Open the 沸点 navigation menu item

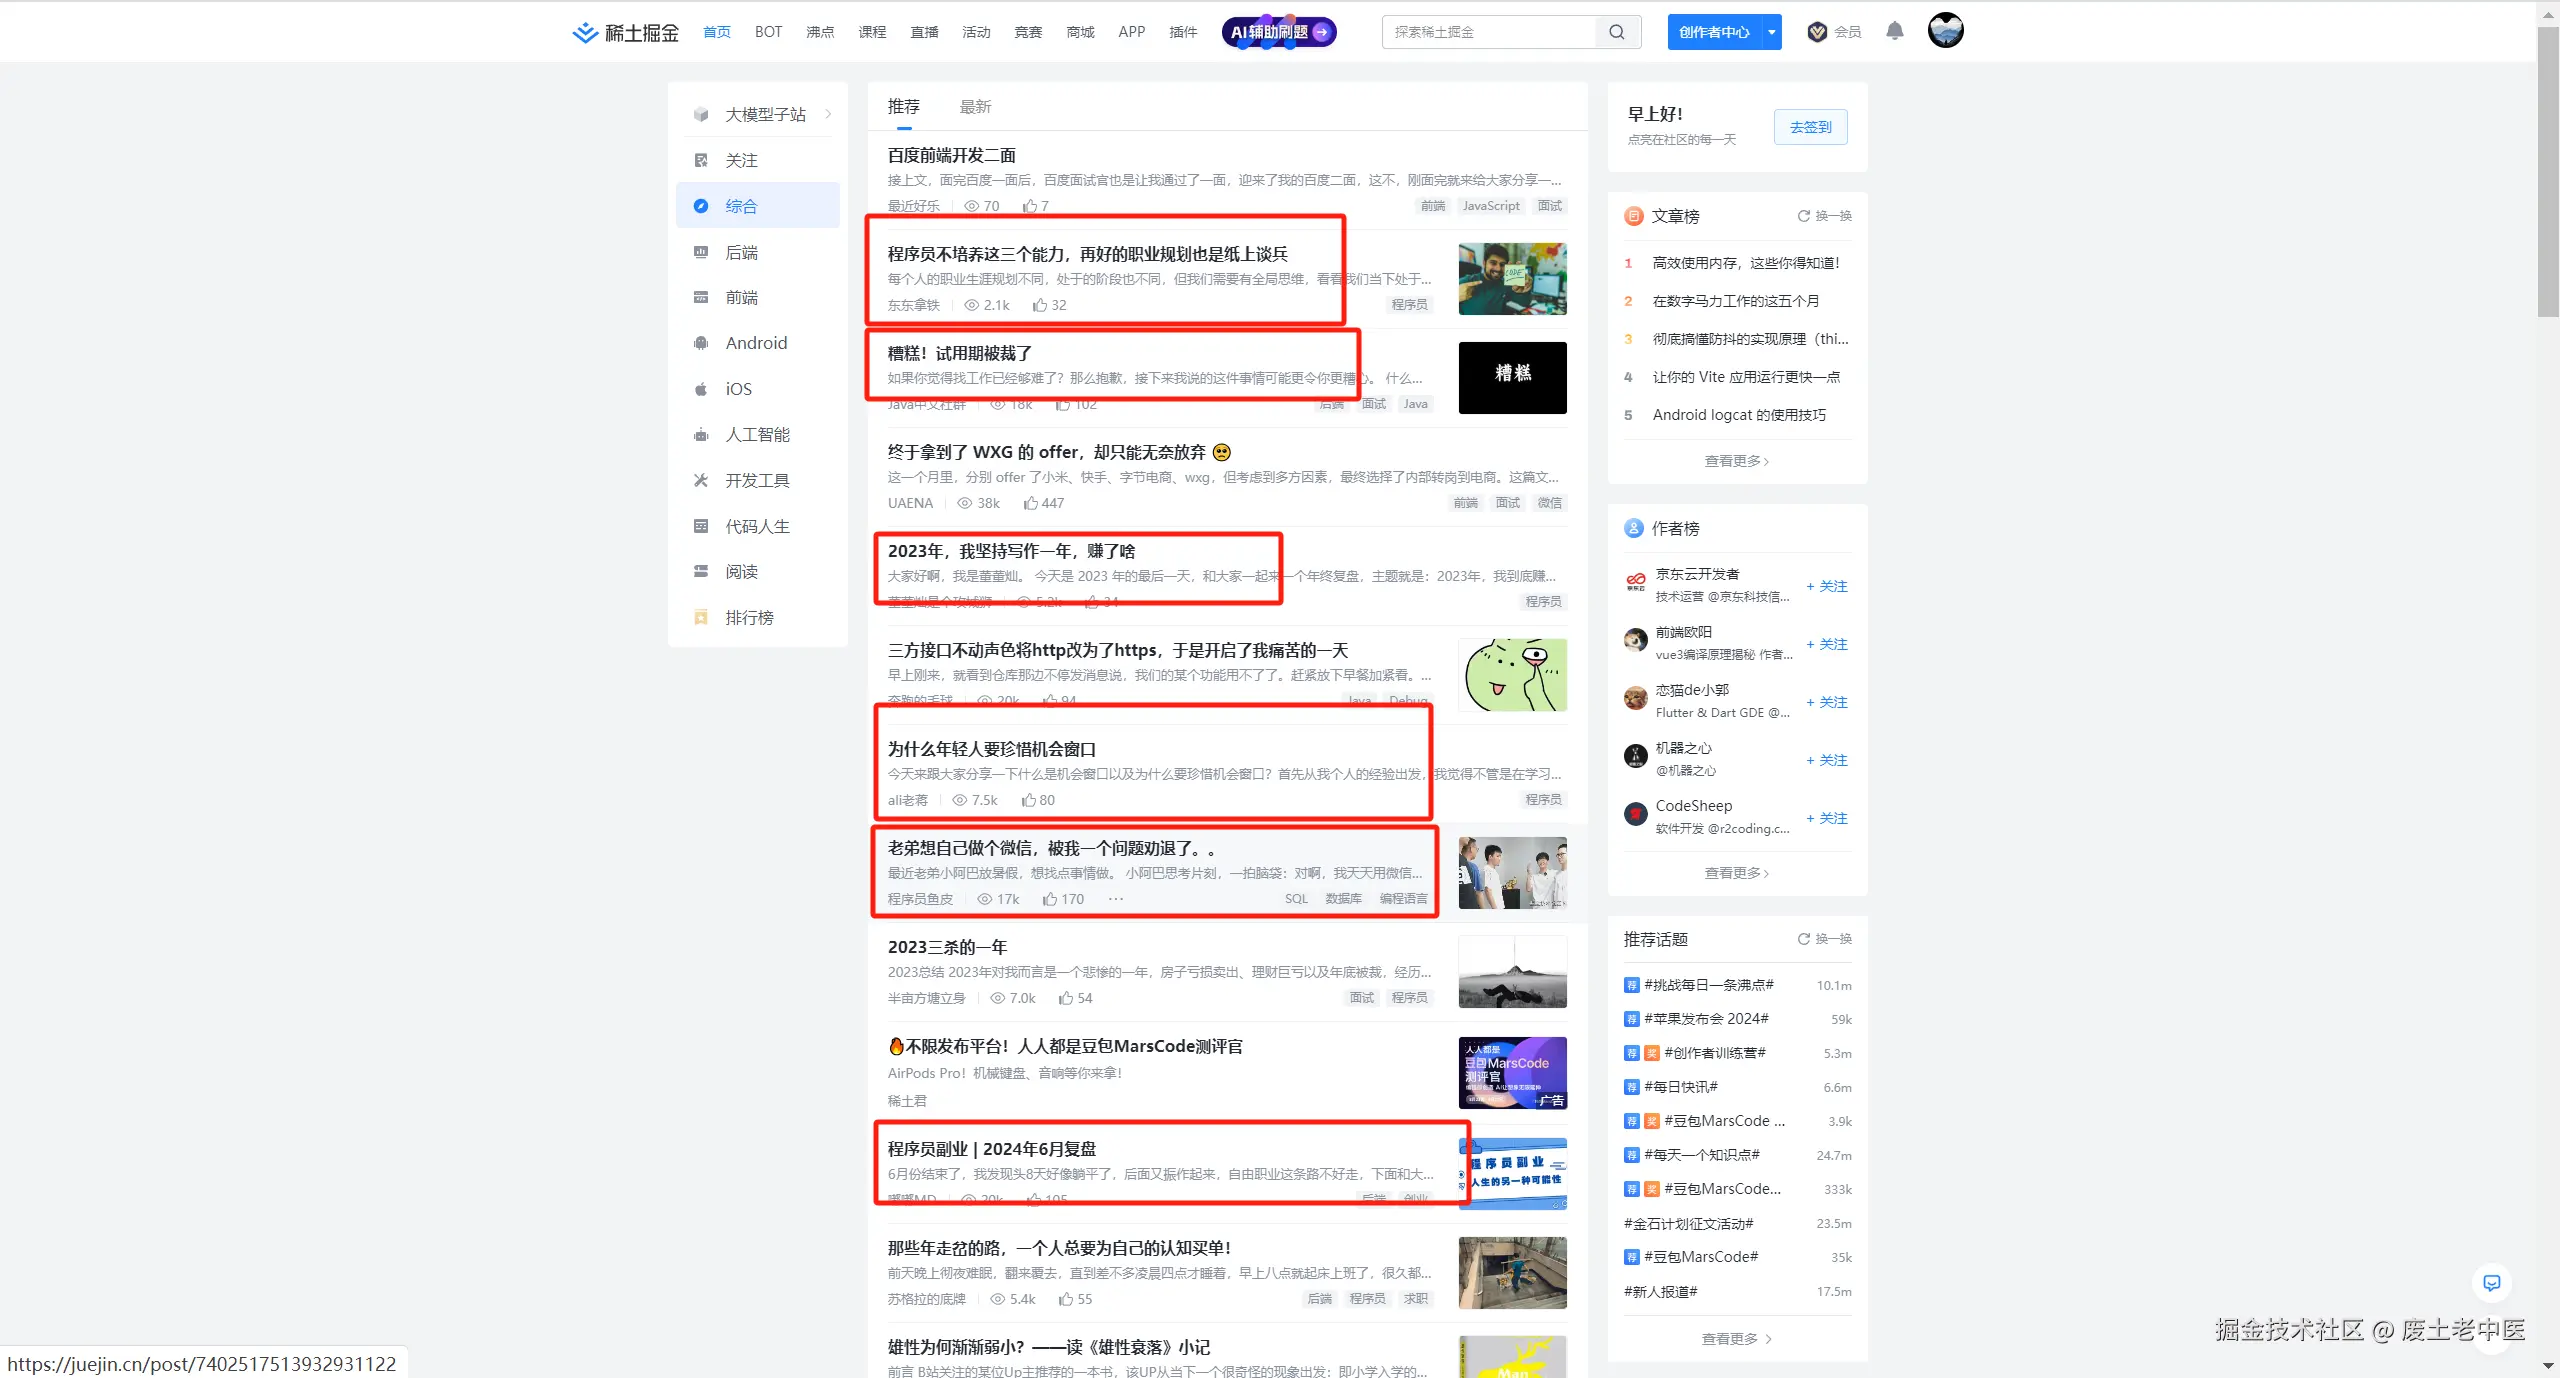(820, 32)
